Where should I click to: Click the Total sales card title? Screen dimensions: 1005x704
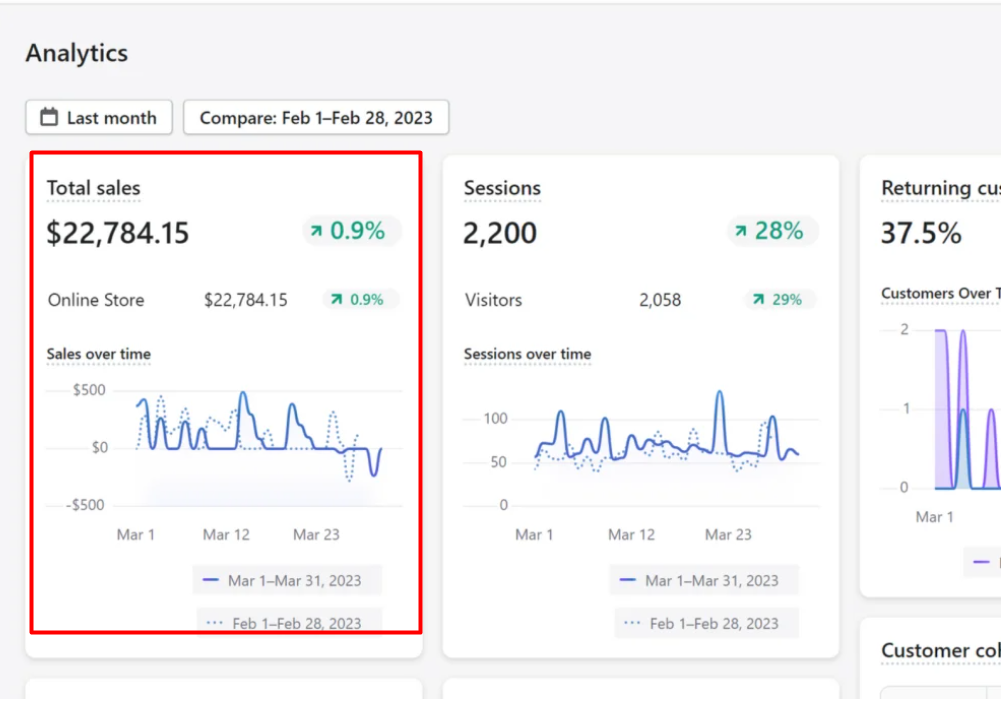coord(94,188)
